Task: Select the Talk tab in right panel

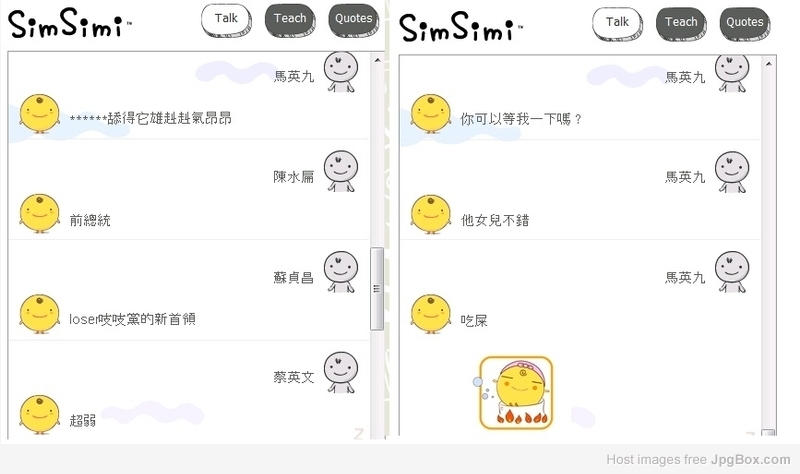Action: tap(617, 23)
